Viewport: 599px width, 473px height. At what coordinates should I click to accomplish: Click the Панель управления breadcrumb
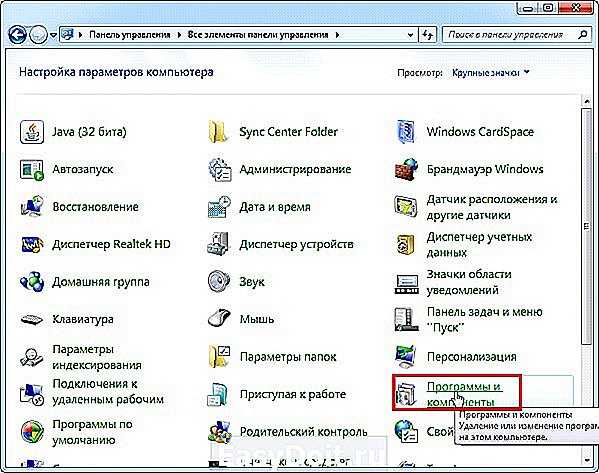[130, 35]
